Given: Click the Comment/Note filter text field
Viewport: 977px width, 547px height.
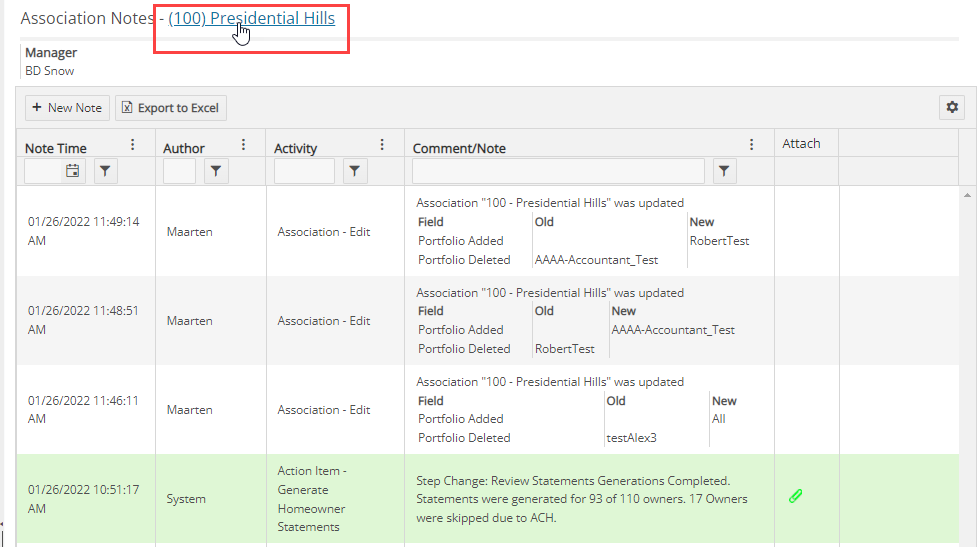Looking at the screenshot, I should [558, 171].
